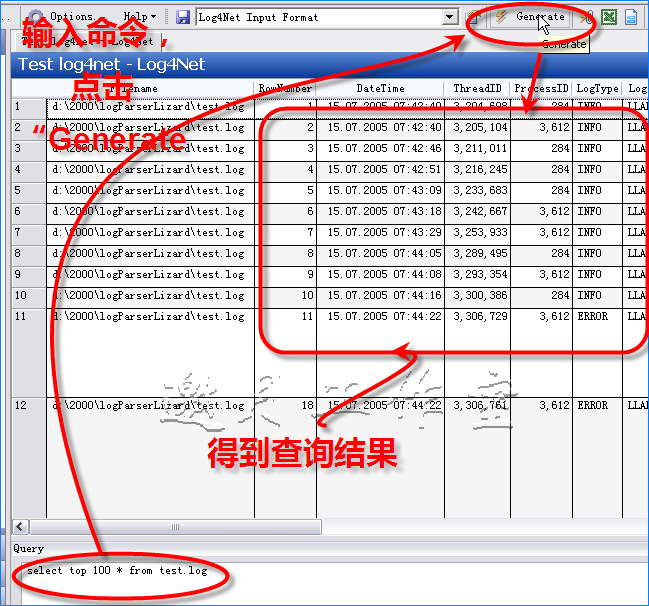Viewport: 649px width, 606px height.
Task: Select row header 10
Action: (x=29, y=296)
